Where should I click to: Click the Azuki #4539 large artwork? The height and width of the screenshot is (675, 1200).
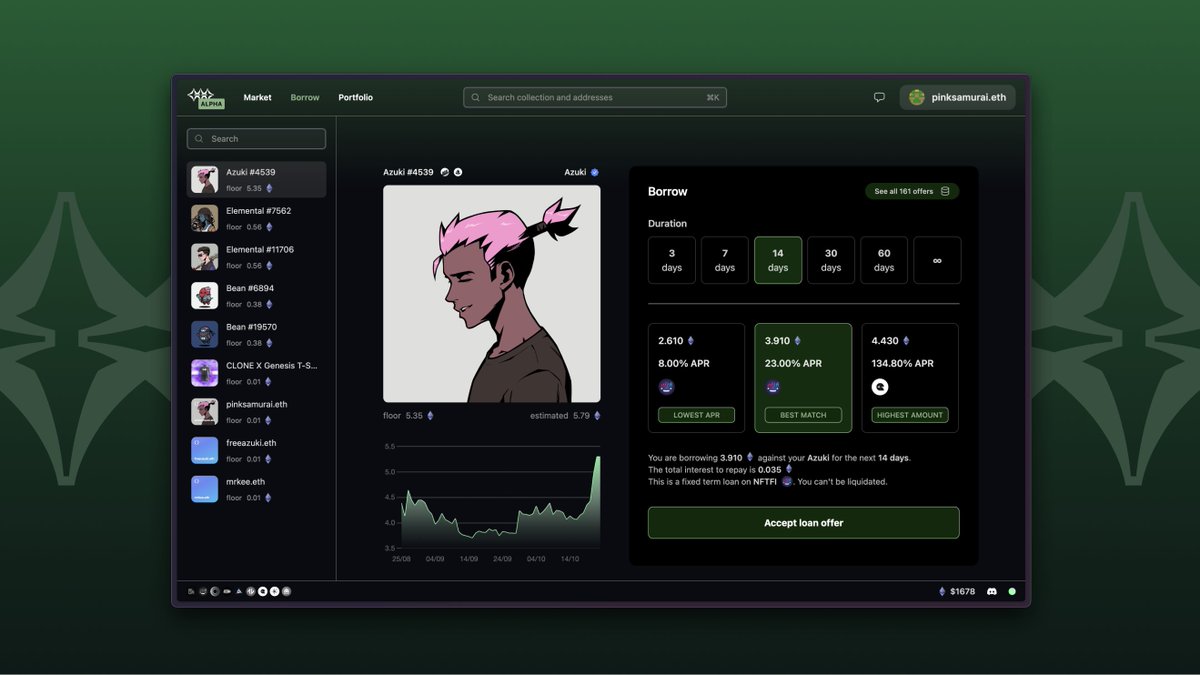[492, 294]
